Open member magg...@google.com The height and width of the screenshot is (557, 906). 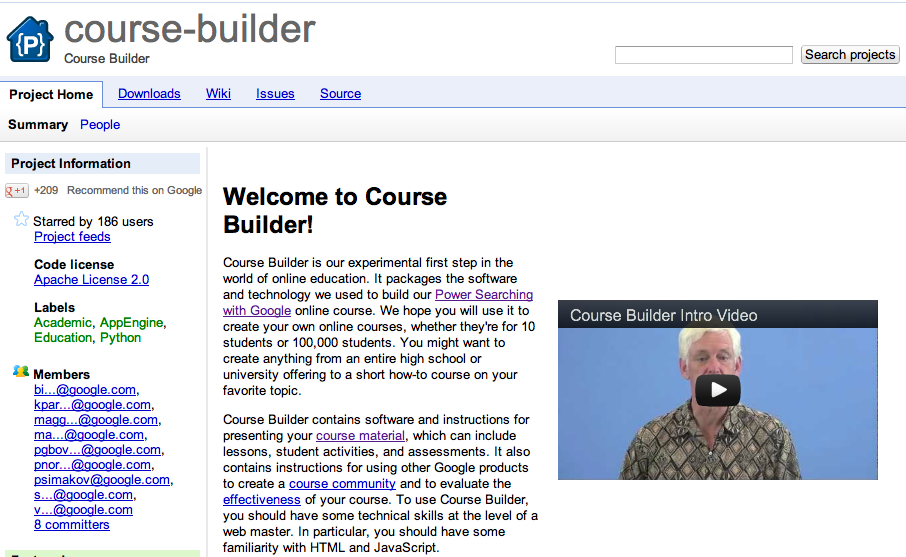tap(96, 420)
